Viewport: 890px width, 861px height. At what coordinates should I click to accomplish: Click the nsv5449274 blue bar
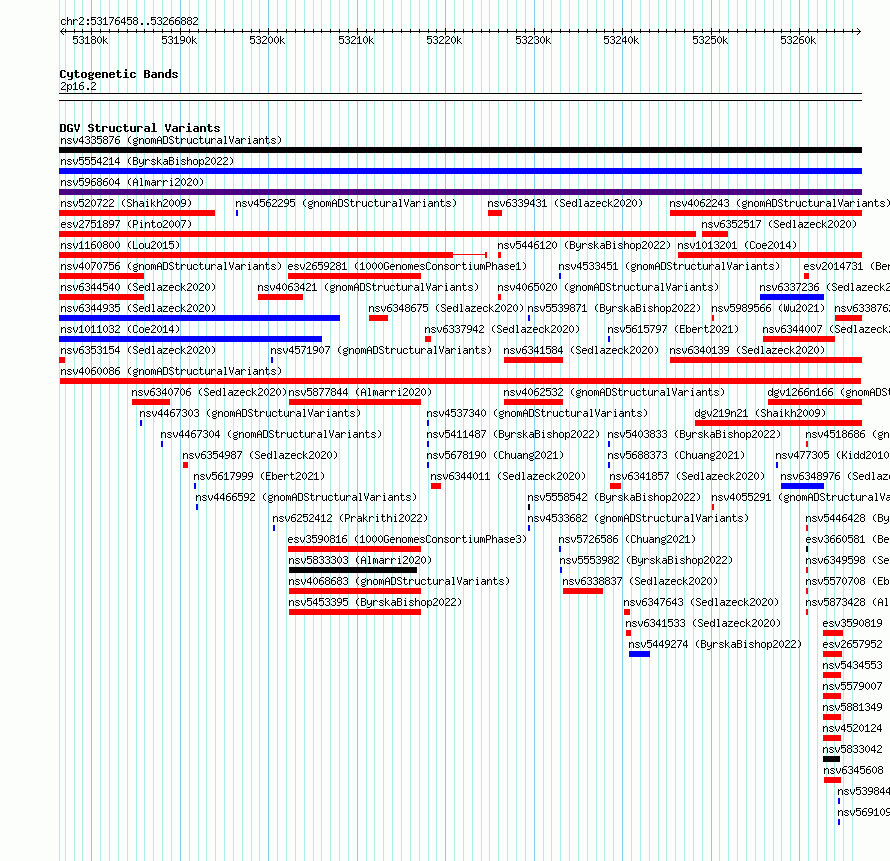coord(640,654)
